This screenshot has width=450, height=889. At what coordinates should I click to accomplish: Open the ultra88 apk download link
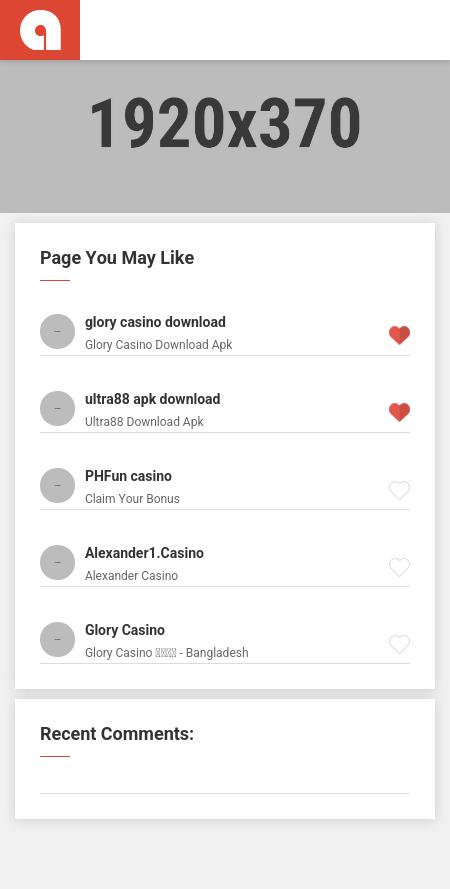pos(152,399)
